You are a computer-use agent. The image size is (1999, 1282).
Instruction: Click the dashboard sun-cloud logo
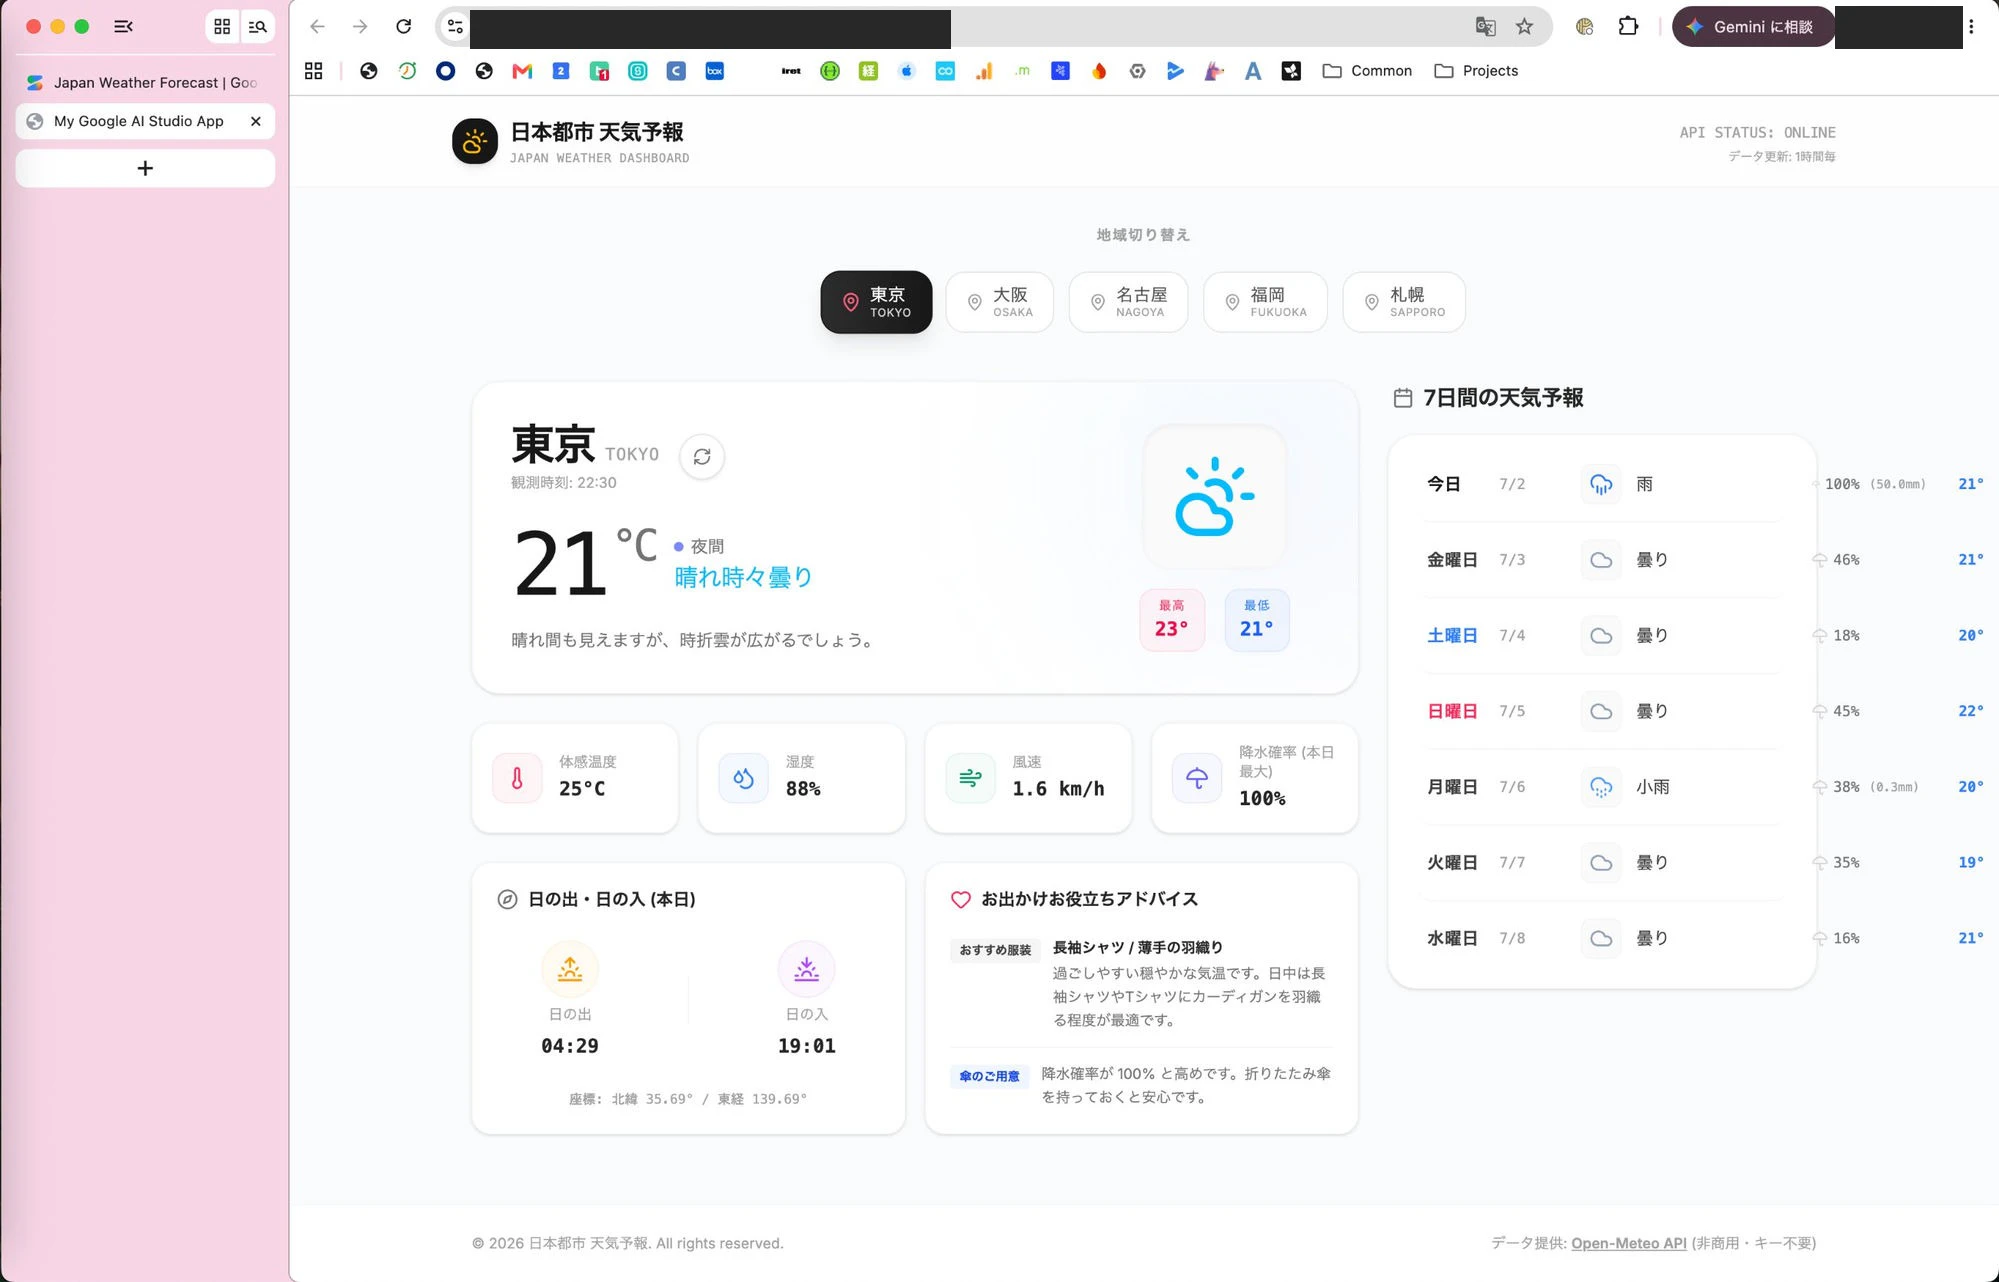(475, 142)
